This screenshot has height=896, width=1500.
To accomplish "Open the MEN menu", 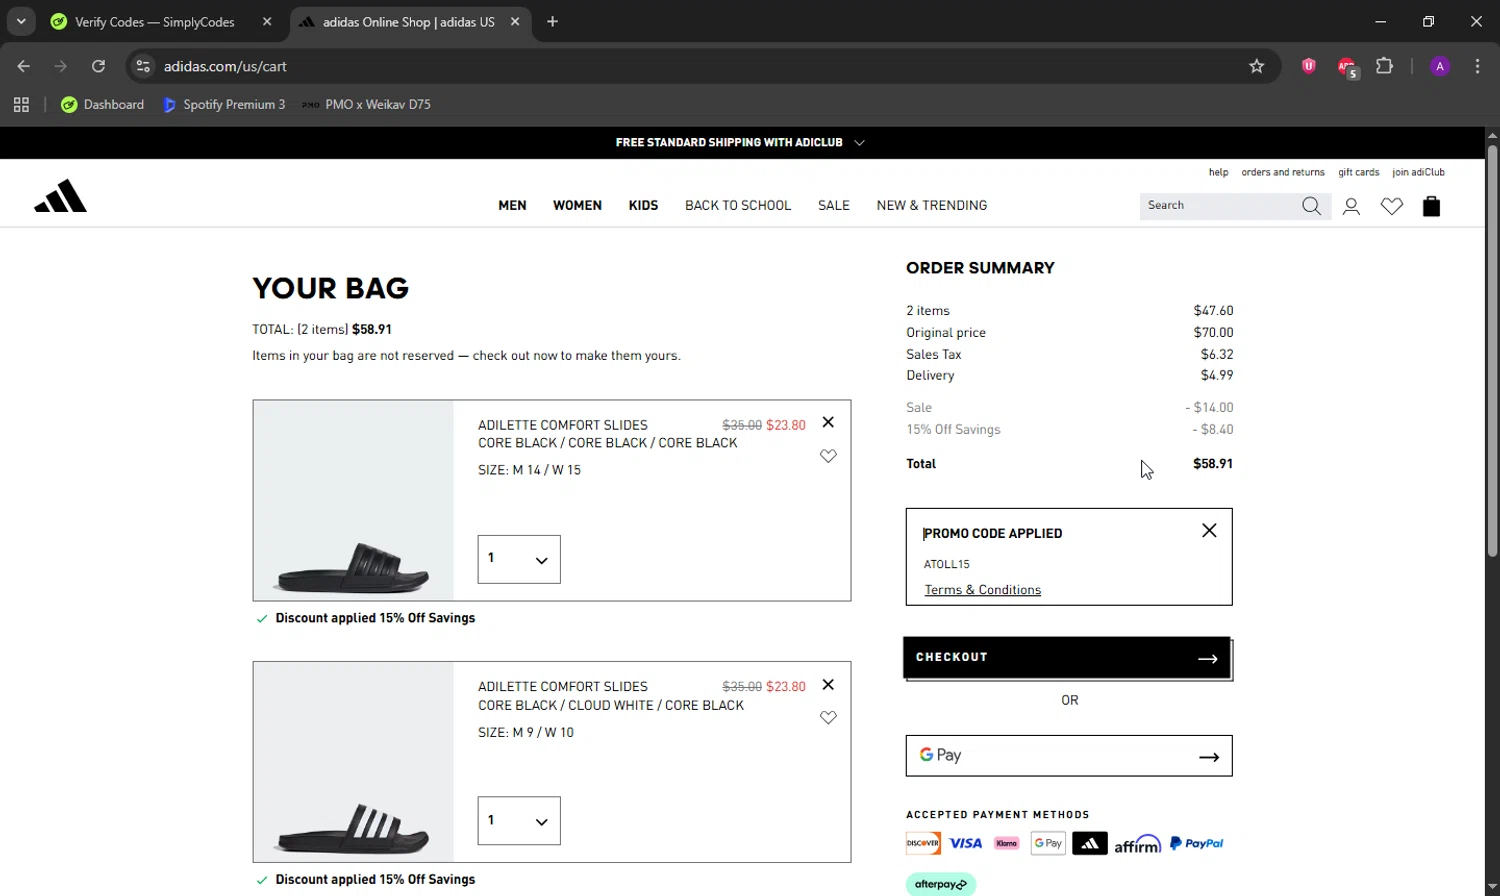I will (512, 205).
